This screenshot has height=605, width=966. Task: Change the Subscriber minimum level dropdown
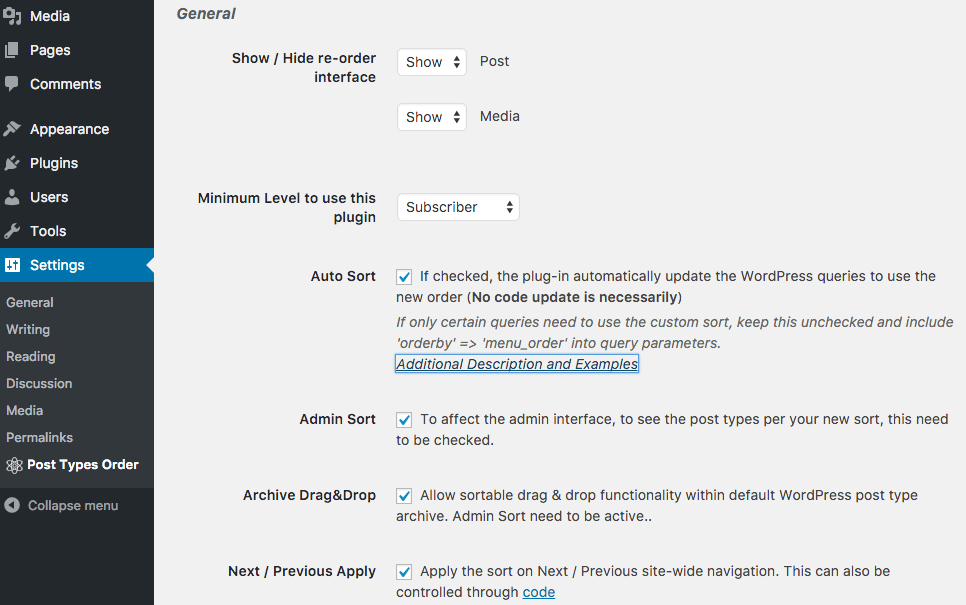458,207
